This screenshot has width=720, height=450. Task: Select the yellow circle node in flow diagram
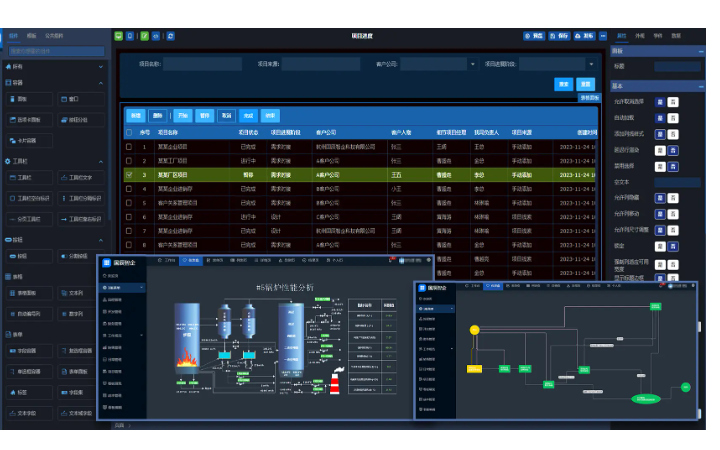[x=474, y=330]
